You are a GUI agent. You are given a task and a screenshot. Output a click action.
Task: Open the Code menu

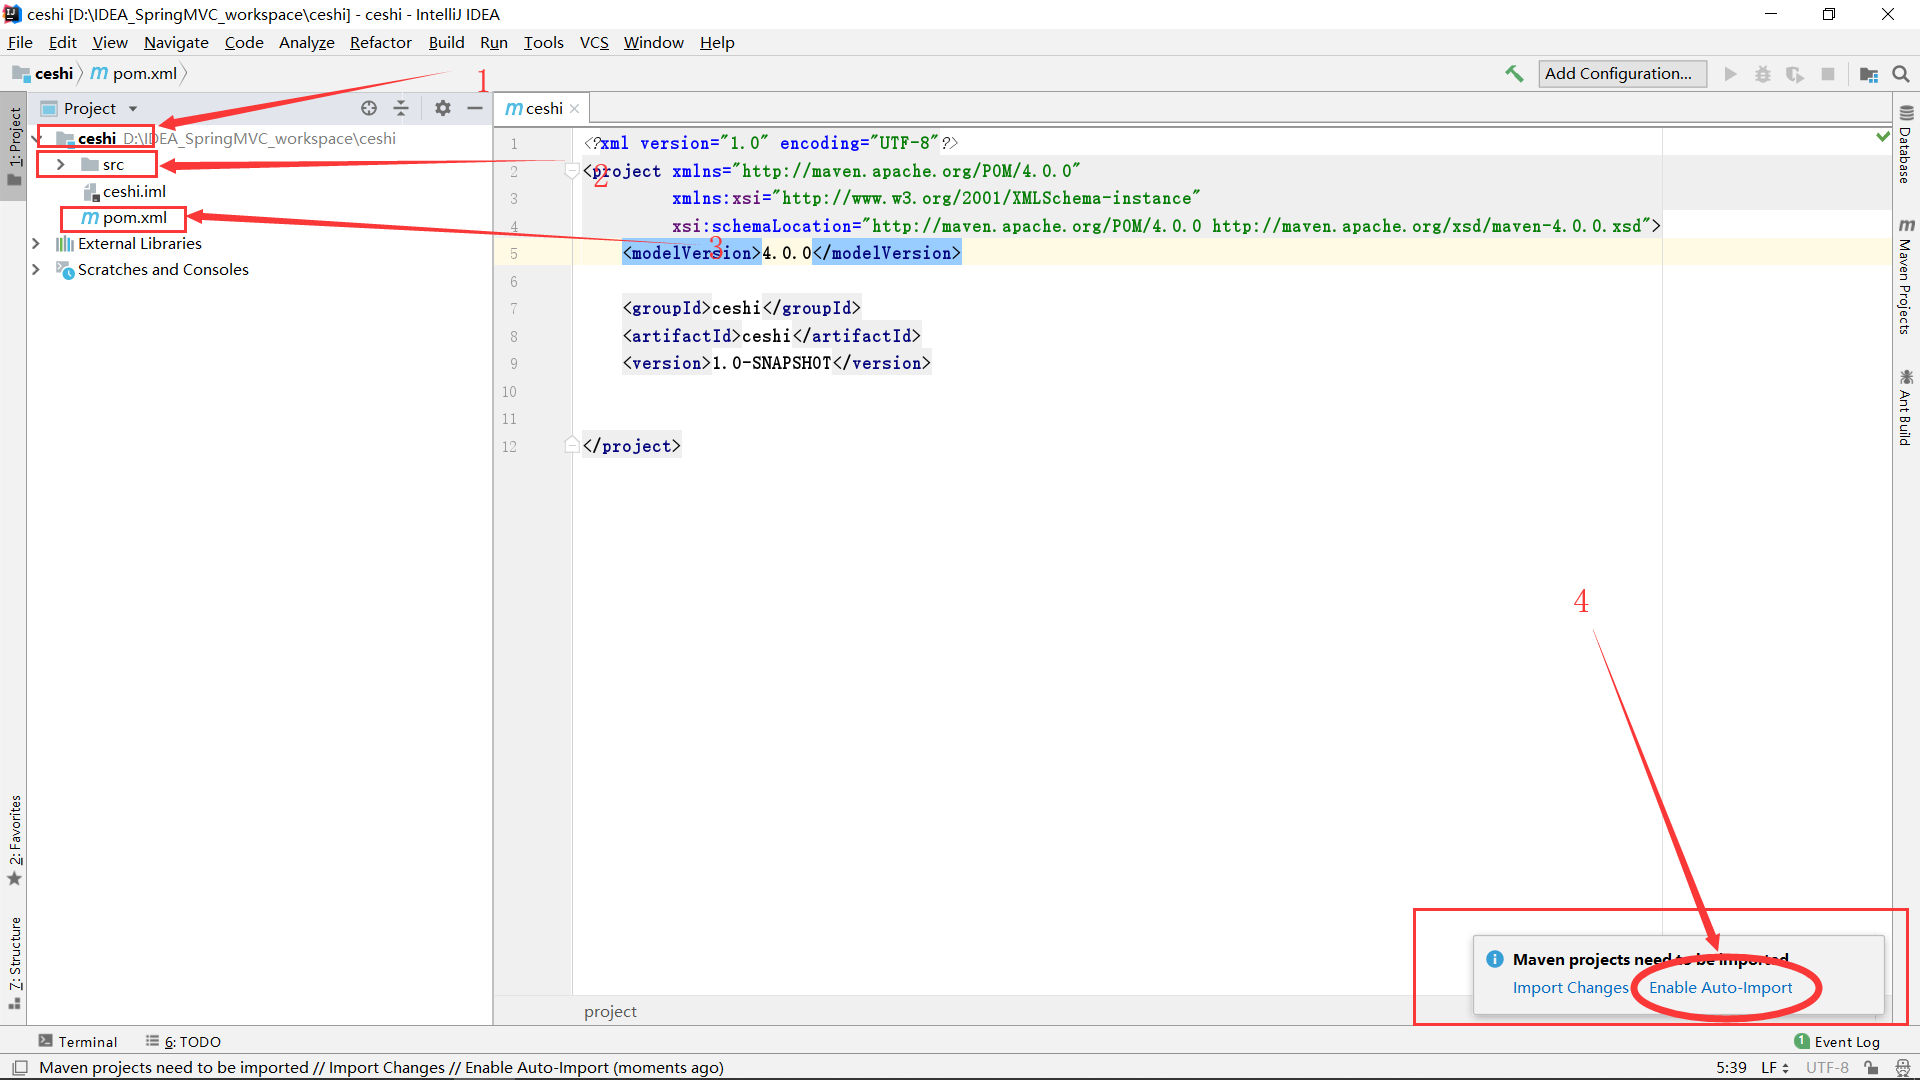[x=244, y=42]
